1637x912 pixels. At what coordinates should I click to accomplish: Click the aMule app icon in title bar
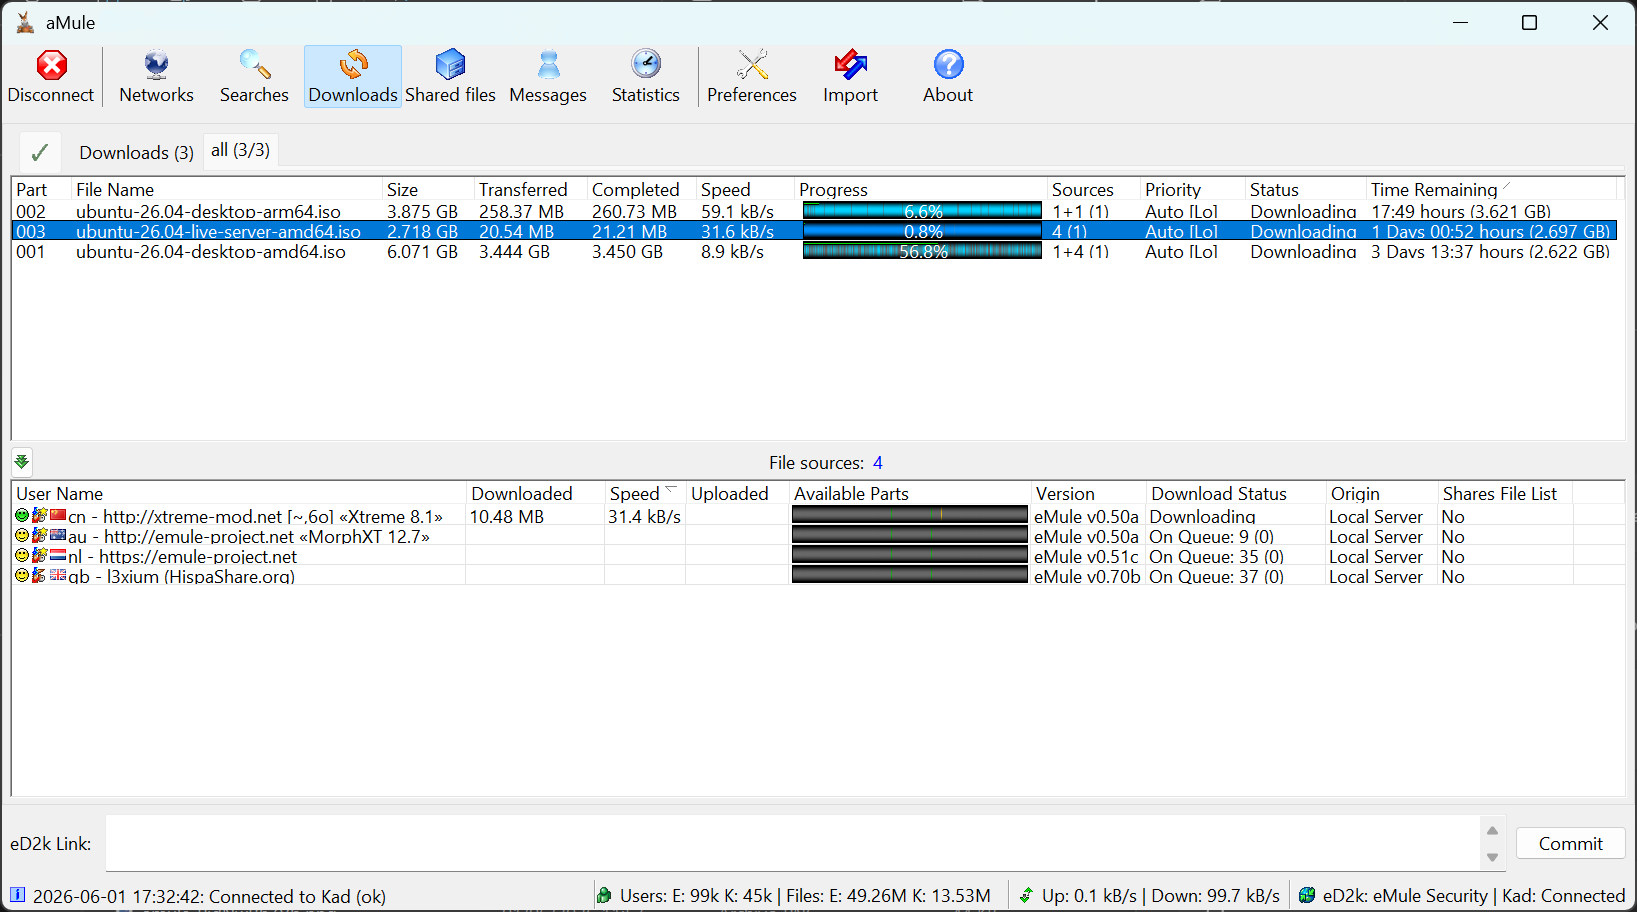pyautogui.click(x=25, y=22)
